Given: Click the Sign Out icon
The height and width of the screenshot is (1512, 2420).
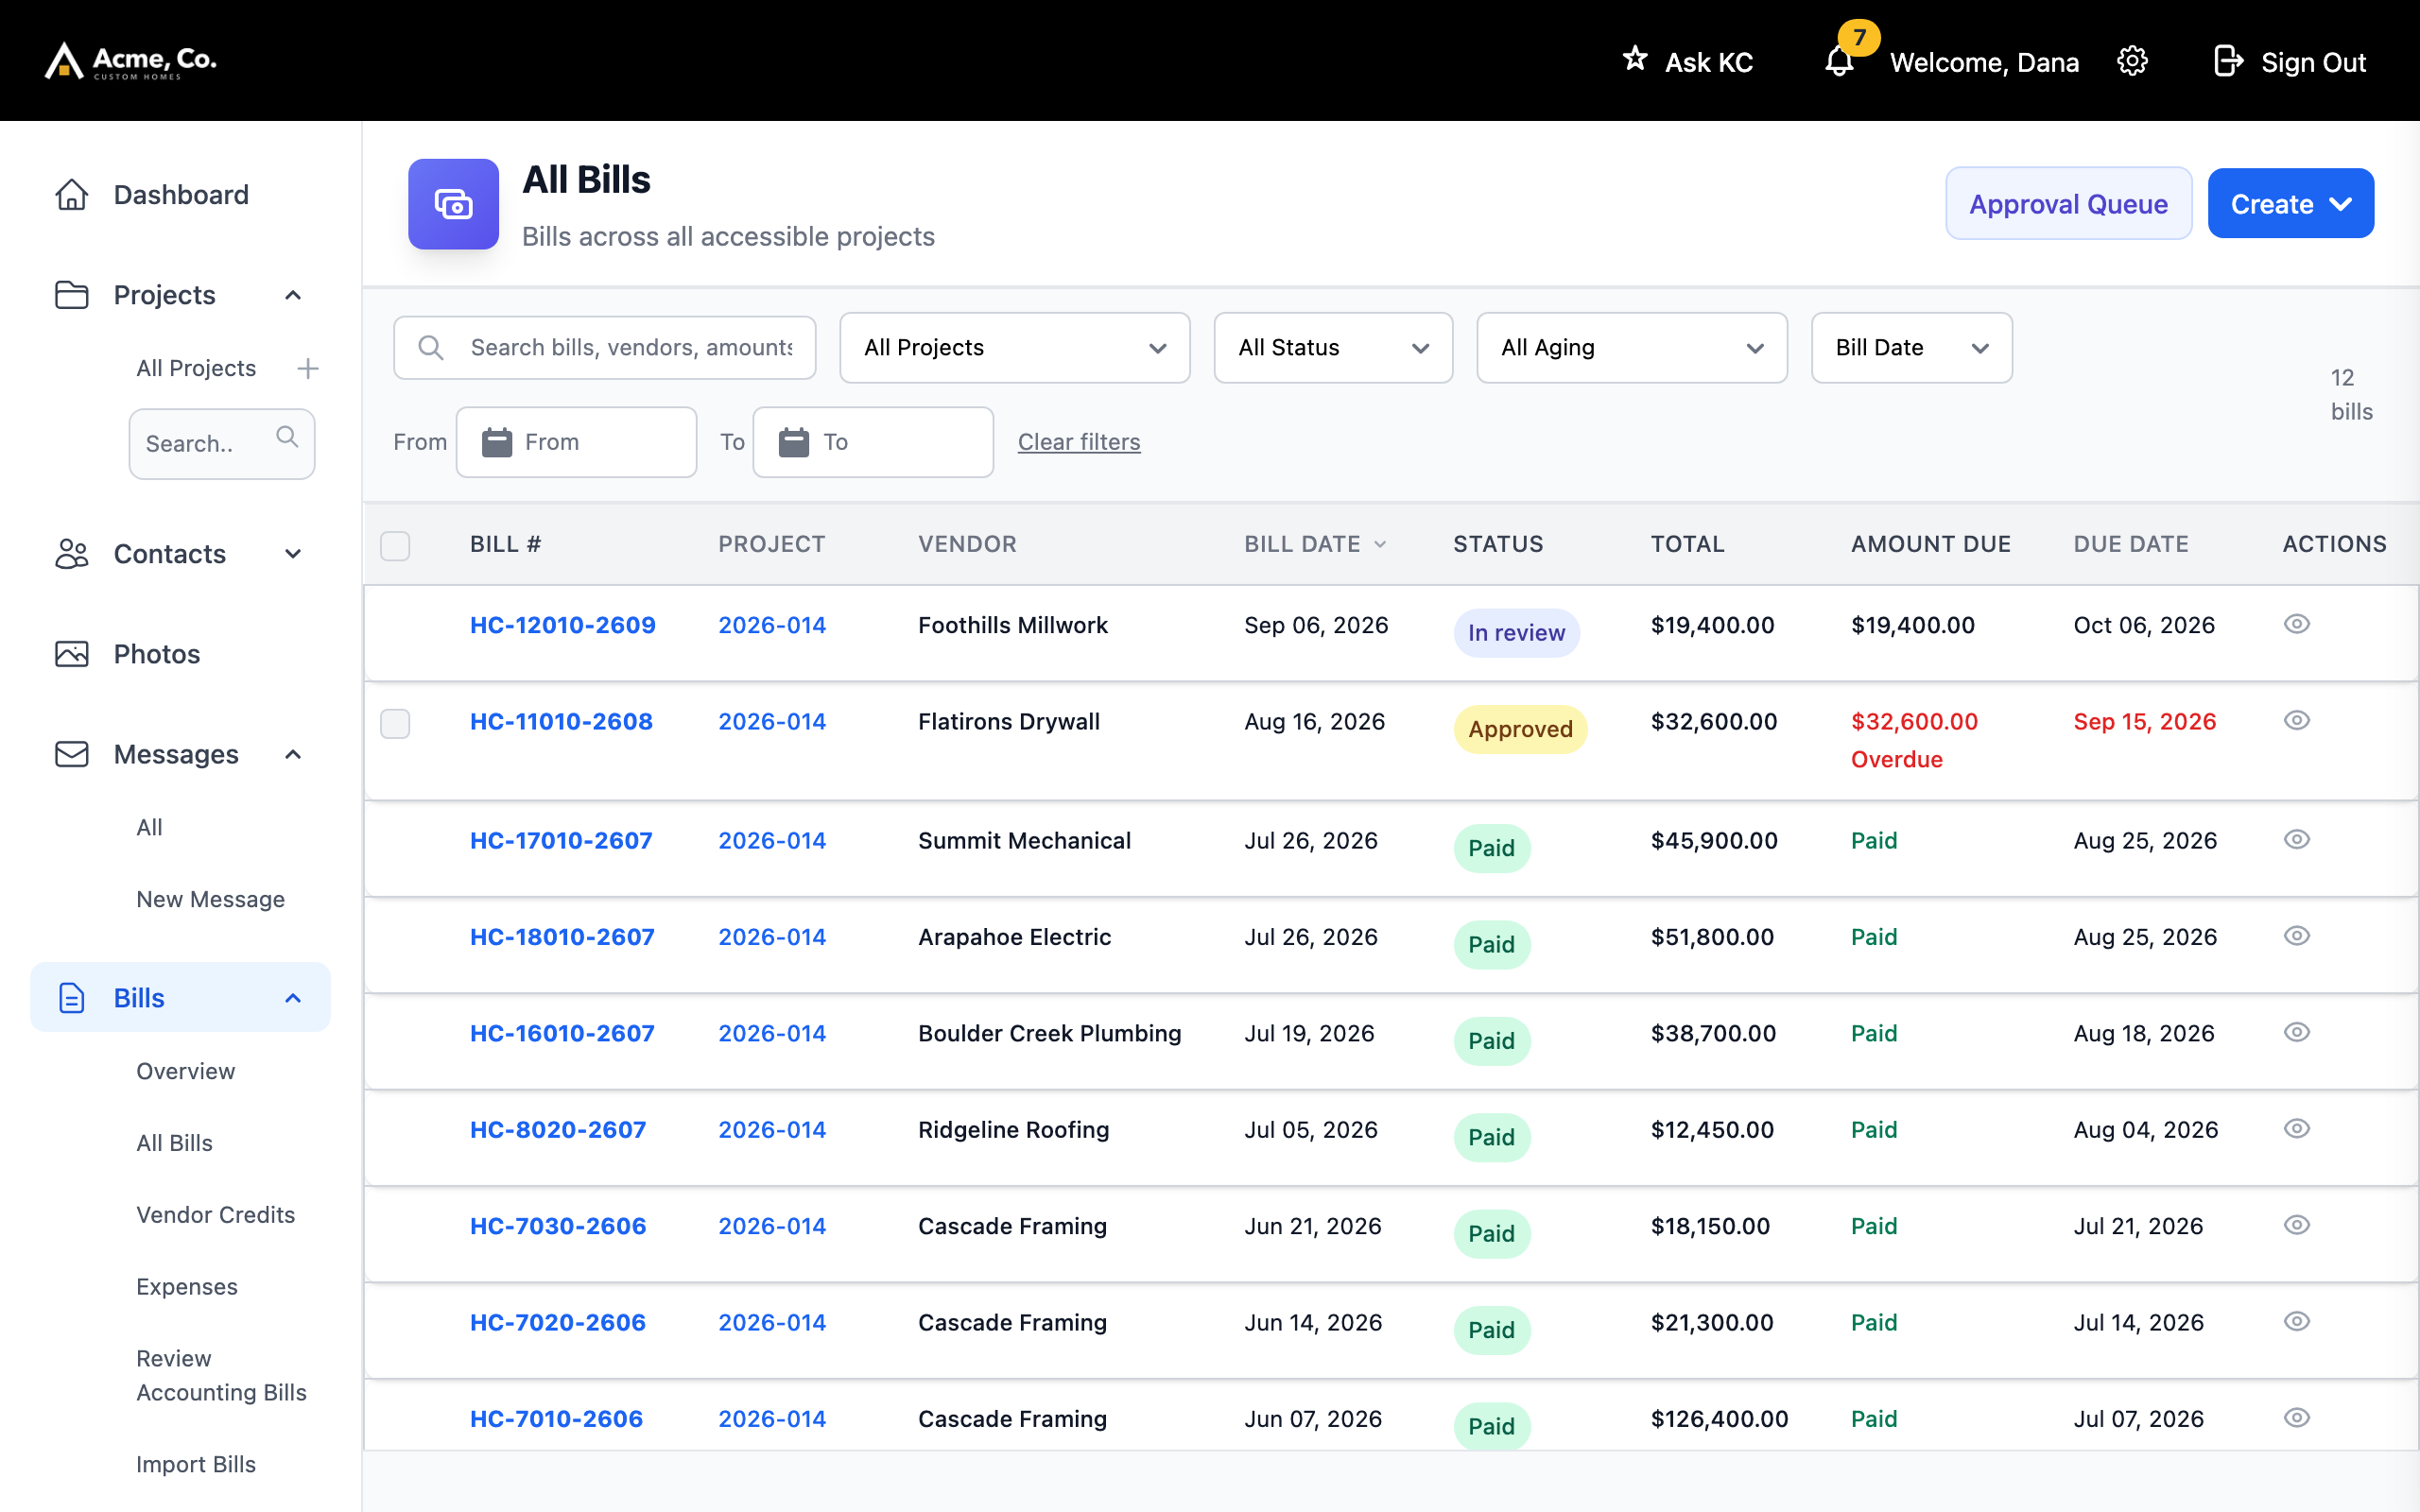Looking at the screenshot, I should [2227, 61].
